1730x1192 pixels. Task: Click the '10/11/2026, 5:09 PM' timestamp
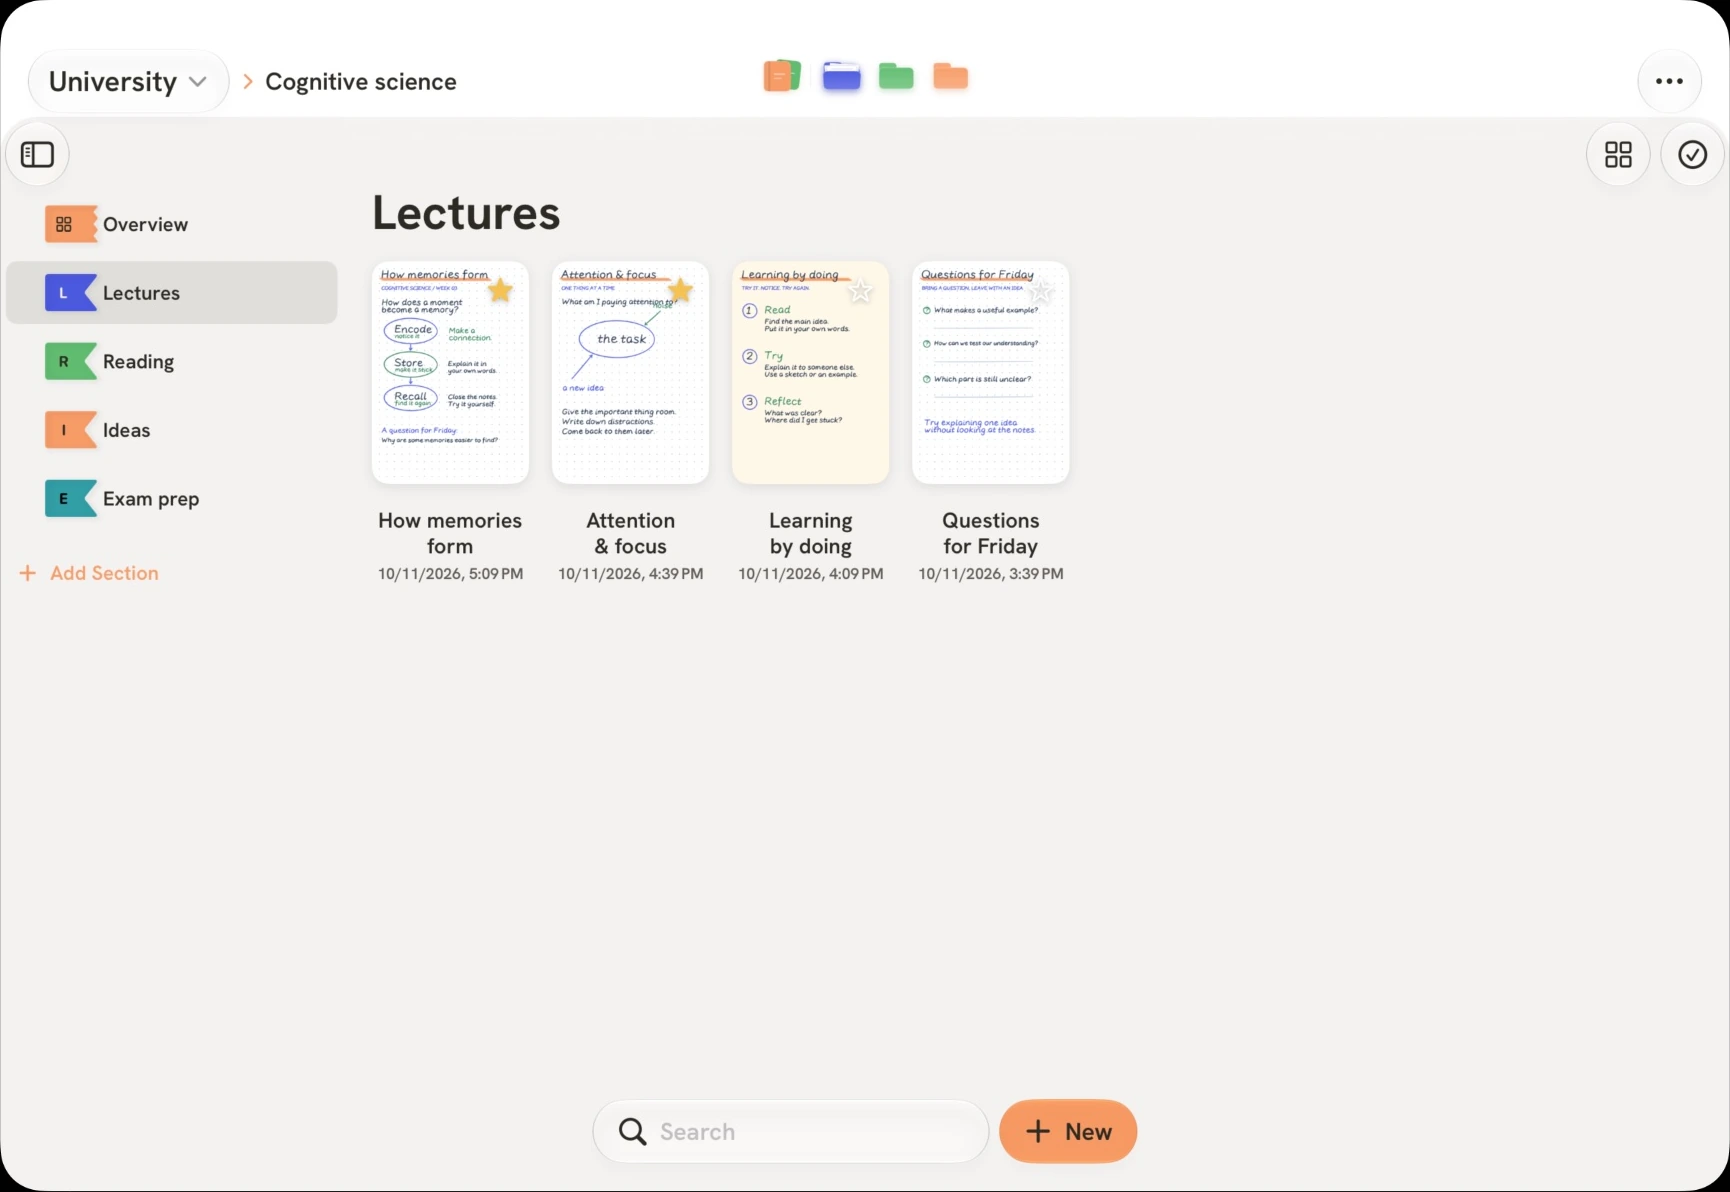pyautogui.click(x=450, y=574)
